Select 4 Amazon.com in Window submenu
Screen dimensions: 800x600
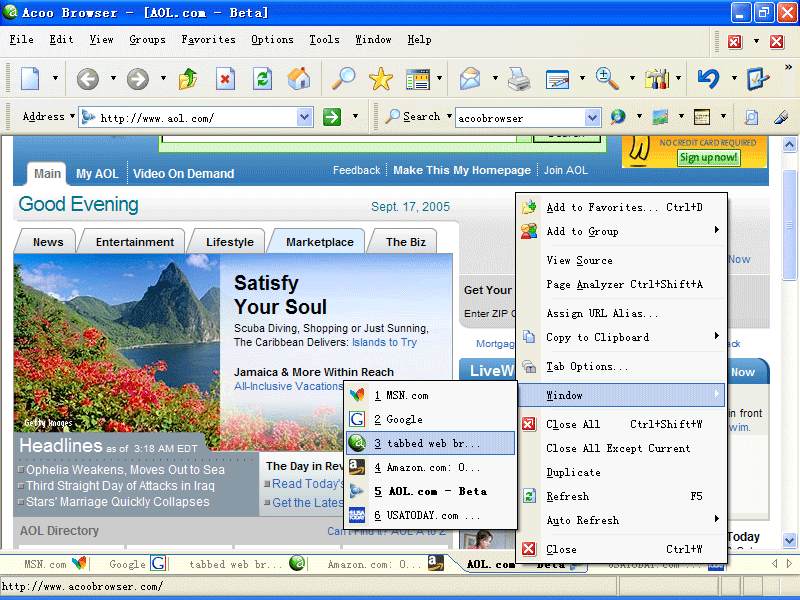click(431, 467)
